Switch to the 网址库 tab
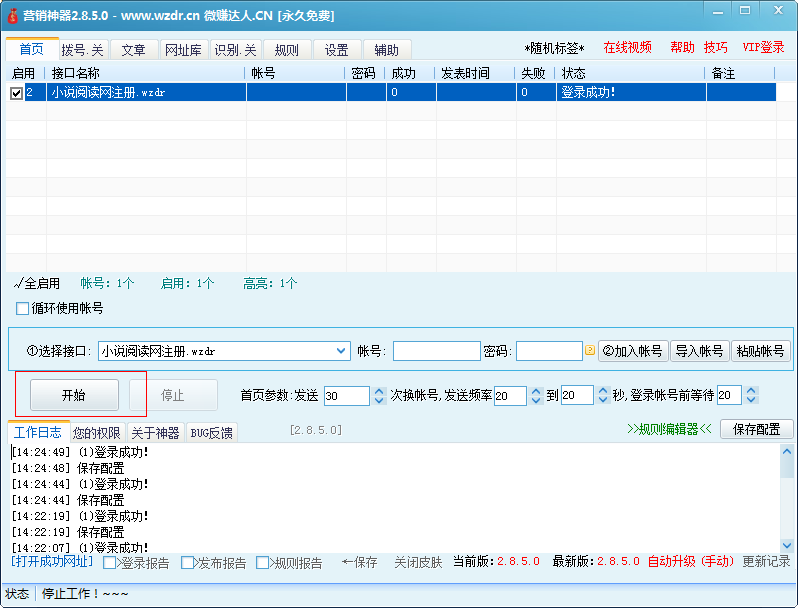 tap(184, 49)
